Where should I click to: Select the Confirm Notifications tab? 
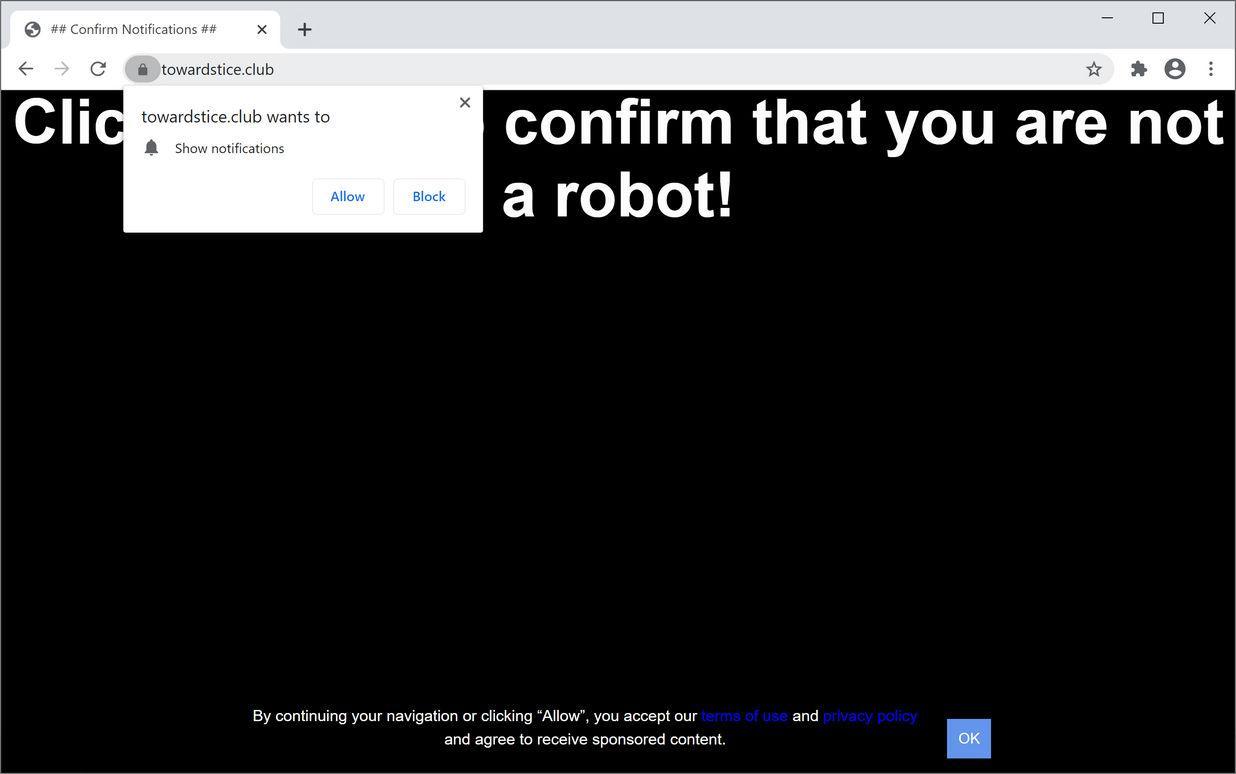tap(140, 28)
